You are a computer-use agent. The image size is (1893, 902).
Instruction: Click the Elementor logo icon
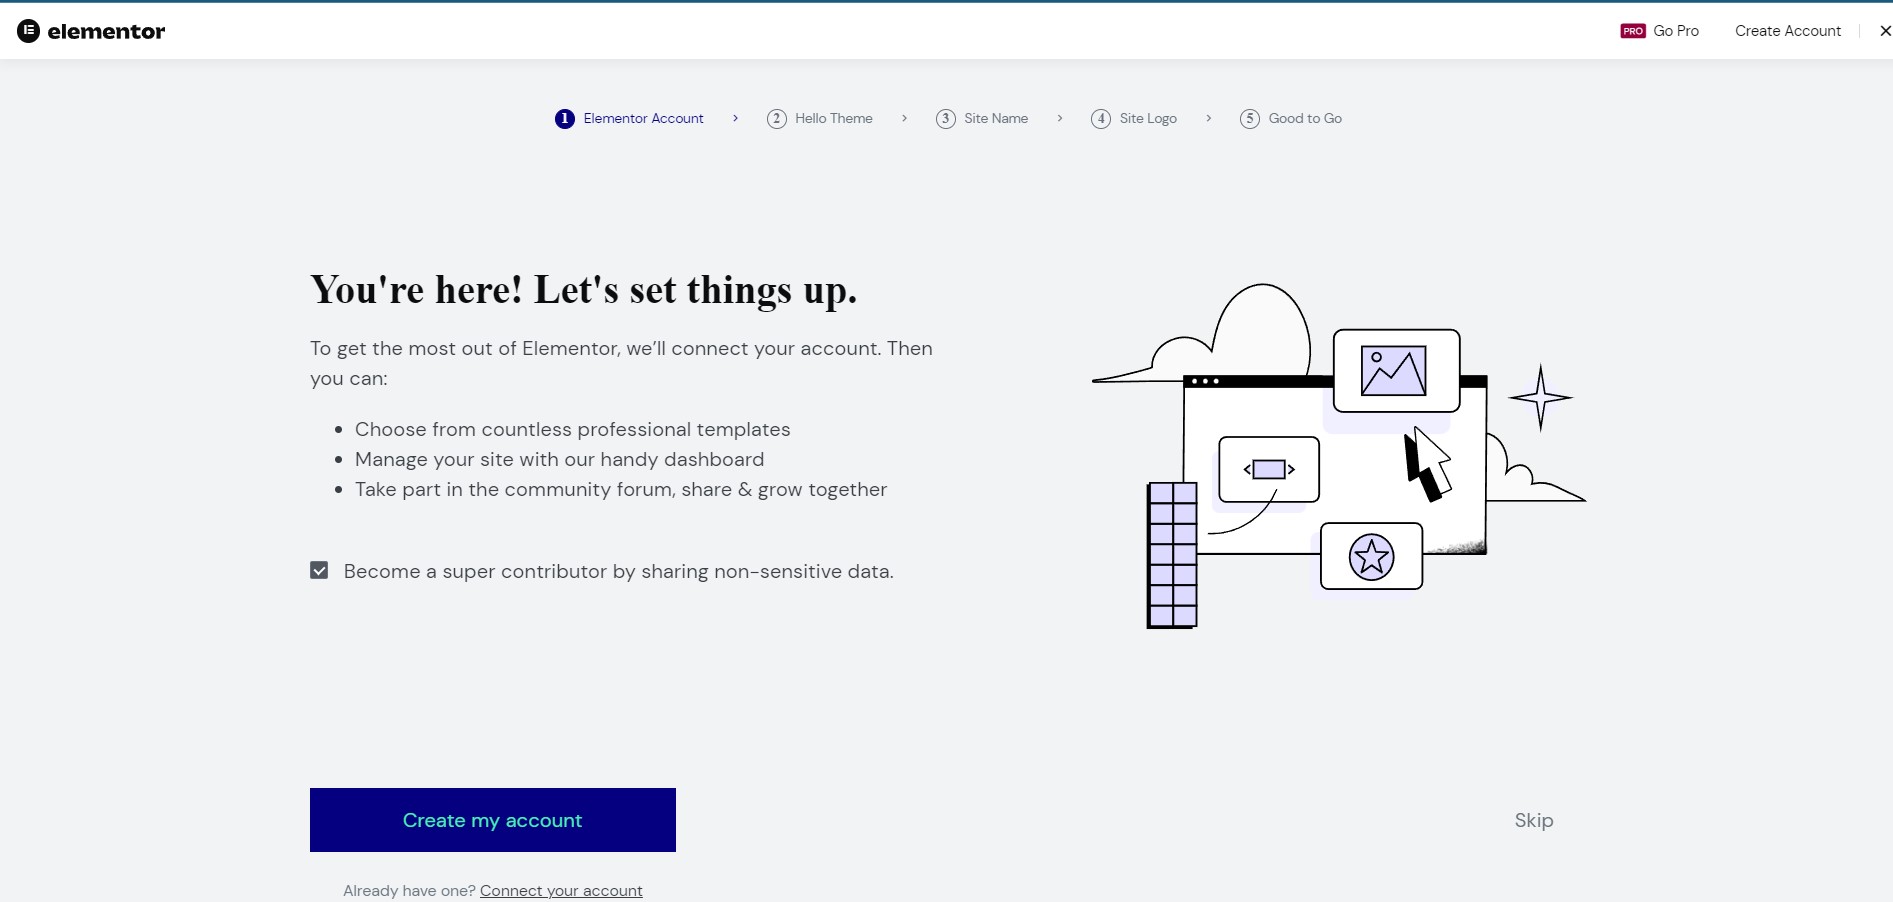28,31
